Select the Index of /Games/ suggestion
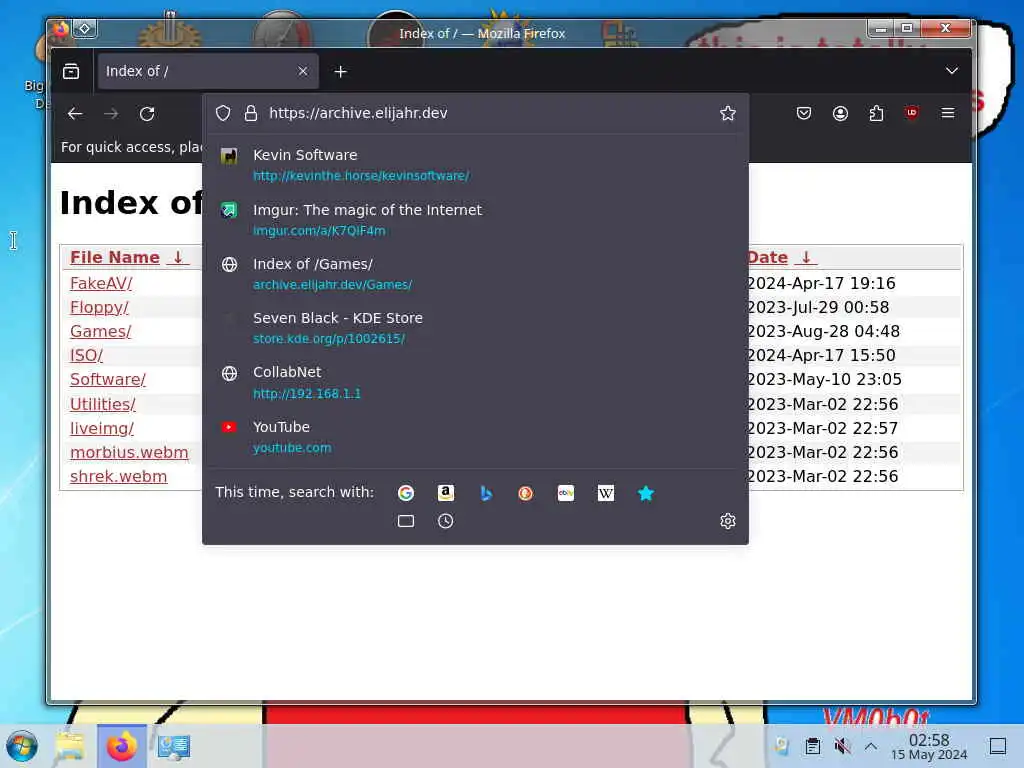1024x768 pixels. pyautogui.click(x=475, y=274)
